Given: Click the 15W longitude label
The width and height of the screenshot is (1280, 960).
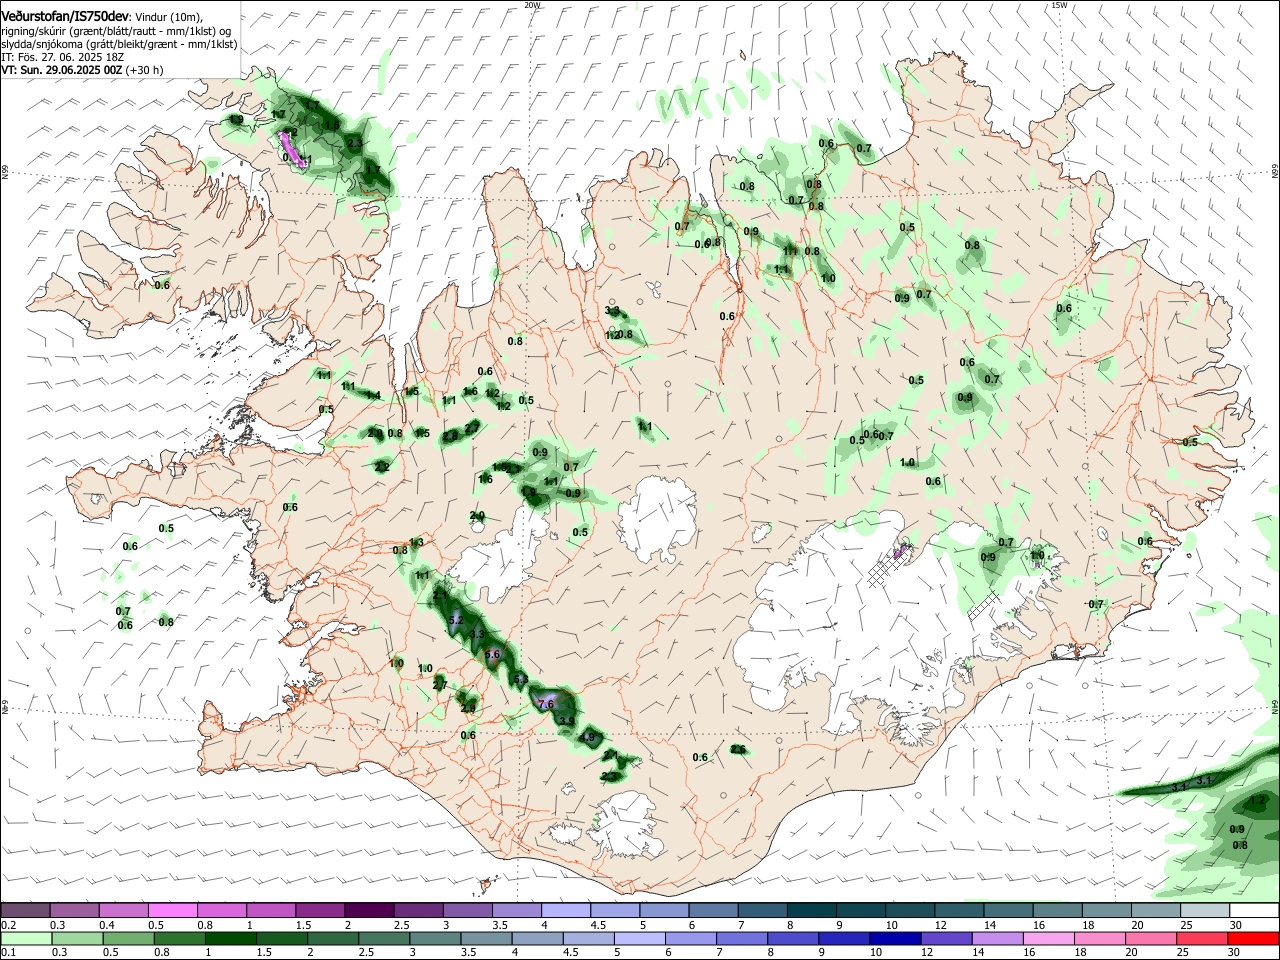Looking at the screenshot, I should tap(1059, 5).
